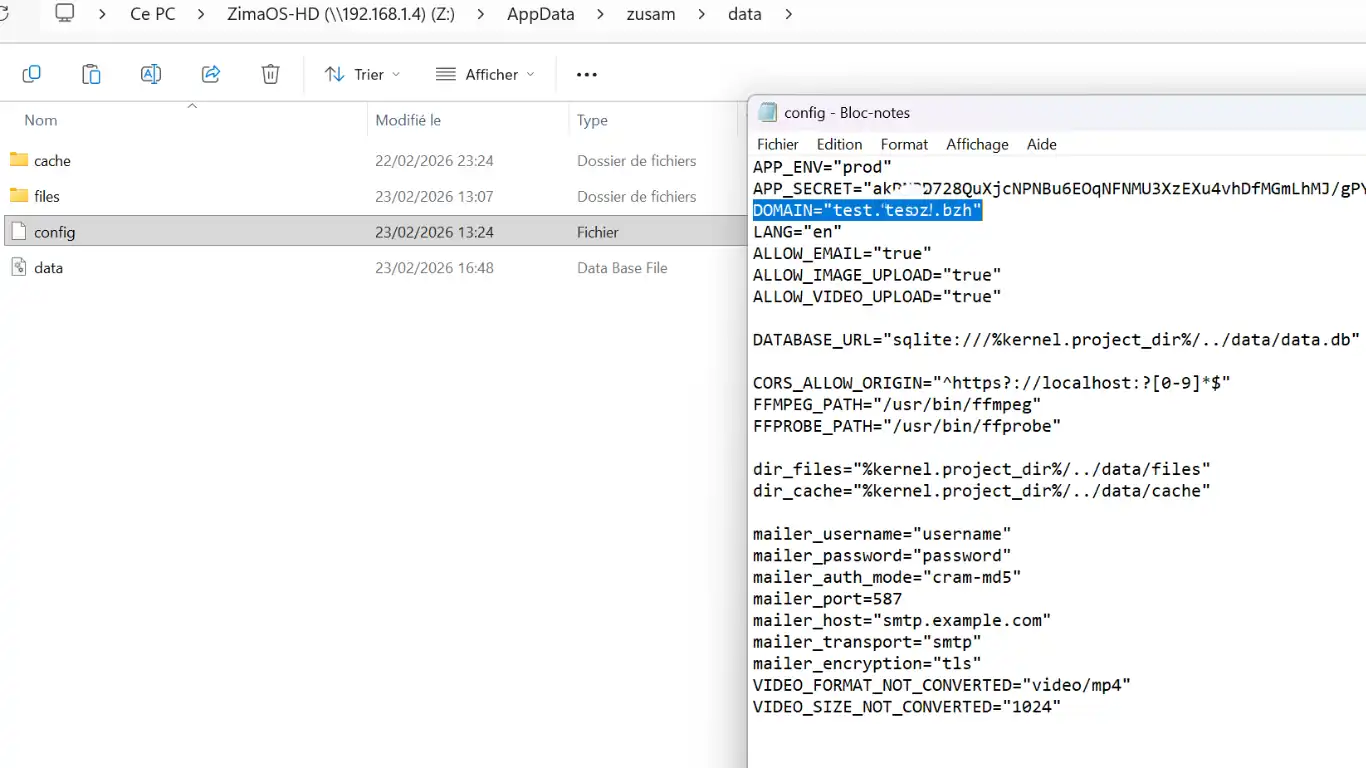Go to zusam folder in breadcrumb path
1366x768 pixels.
coord(651,14)
